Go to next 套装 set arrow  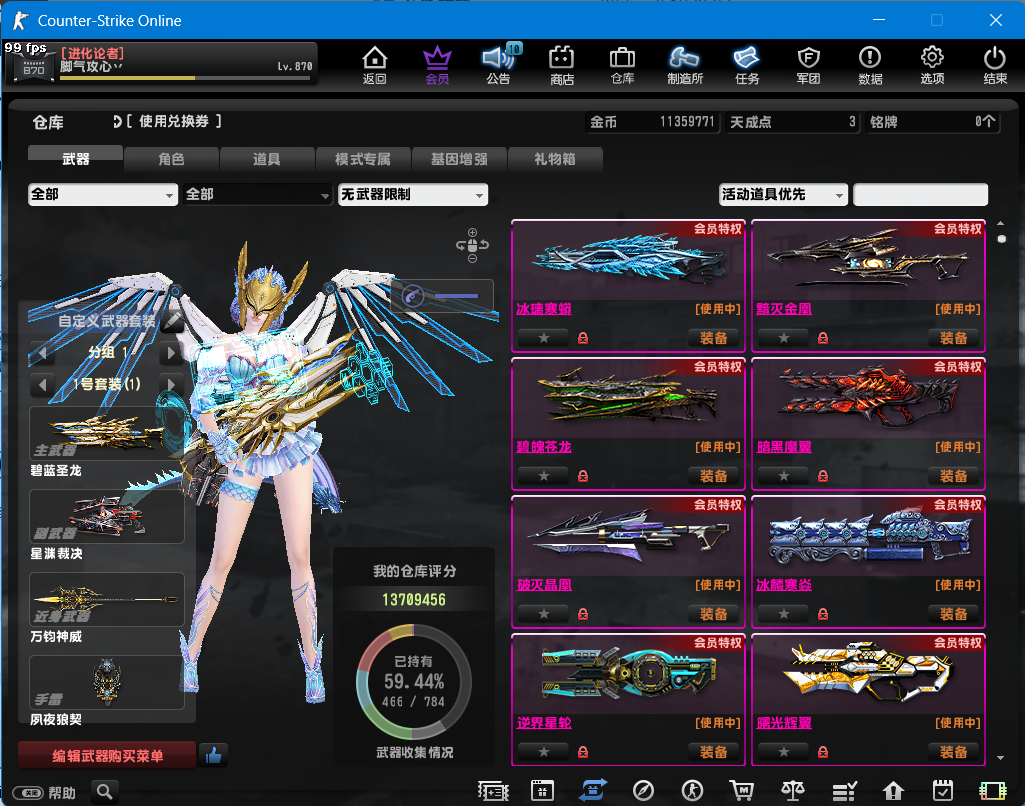171,384
